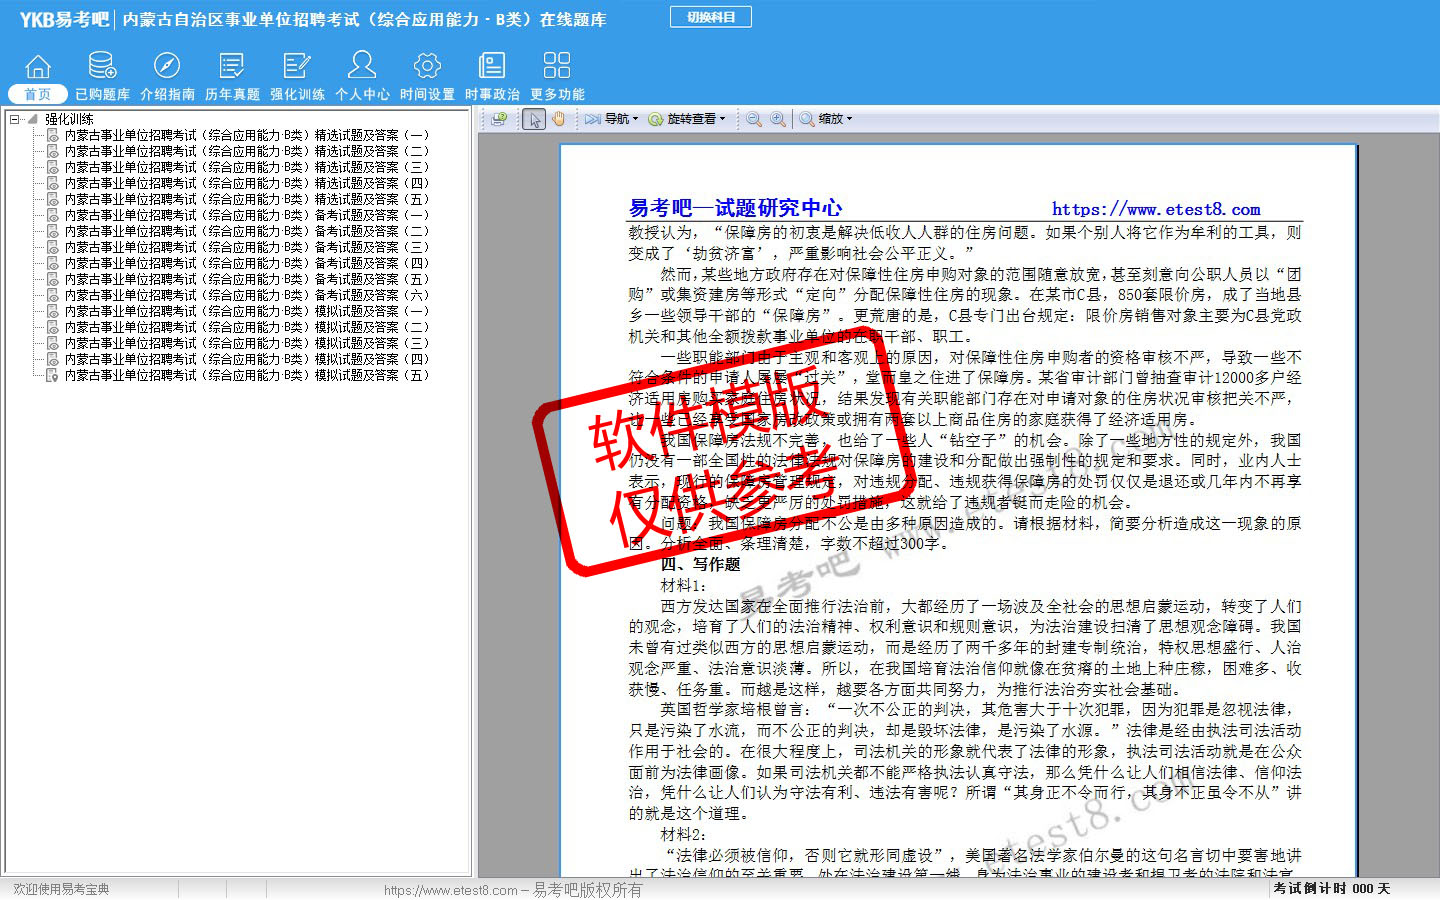Open the https://www.etest8.com link in document
Viewport: 1440px width, 900px height.
(1155, 209)
